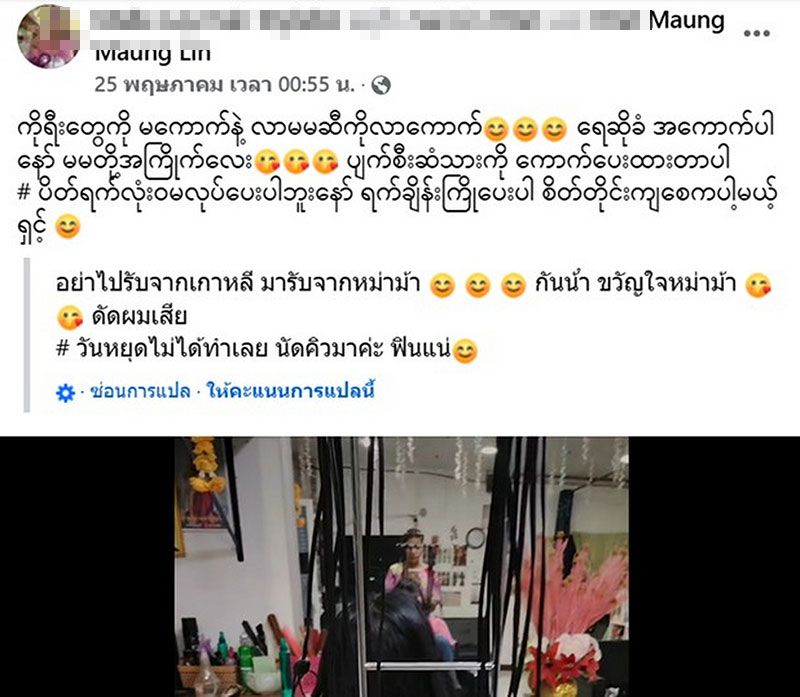
Task: Click the first smiling emoji in Burmese text
Action: pos(495,130)
